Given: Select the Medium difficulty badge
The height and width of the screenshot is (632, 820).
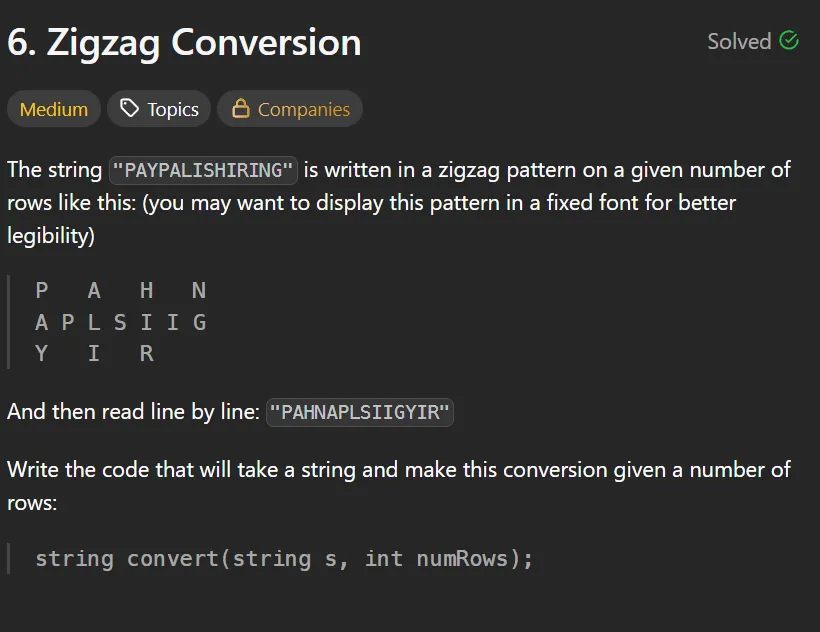Looking at the screenshot, I should pos(53,108).
